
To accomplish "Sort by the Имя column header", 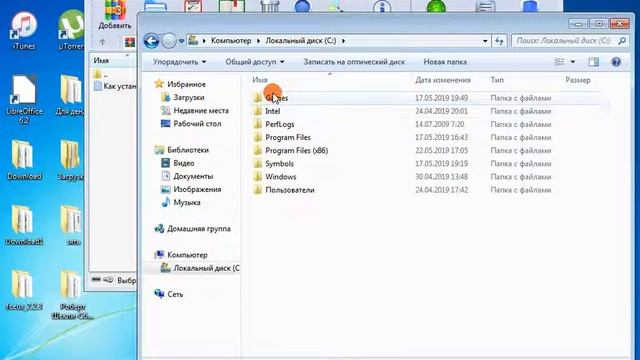I will pyautogui.click(x=260, y=80).
